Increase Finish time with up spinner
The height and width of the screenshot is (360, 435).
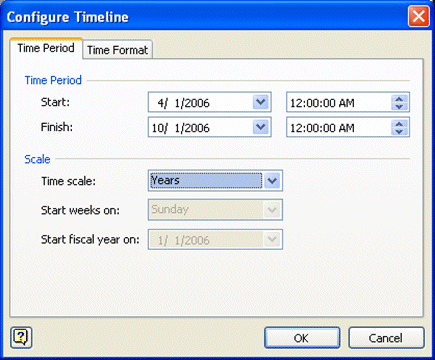tap(399, 124)
